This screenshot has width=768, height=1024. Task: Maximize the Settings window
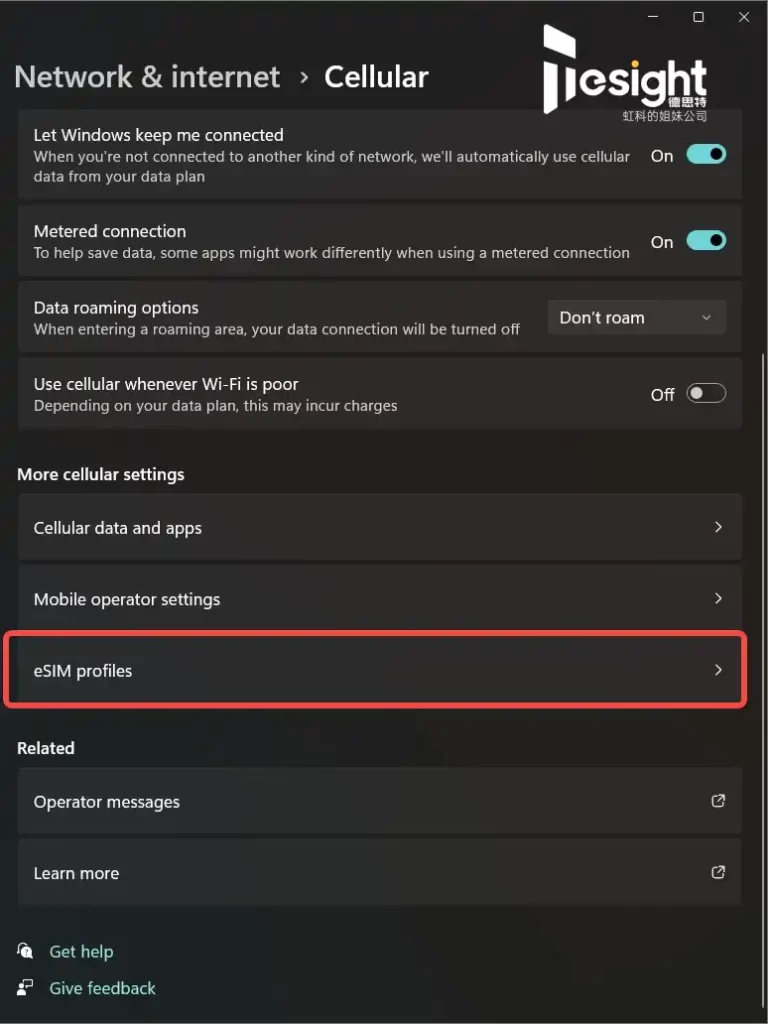point(698,17)
